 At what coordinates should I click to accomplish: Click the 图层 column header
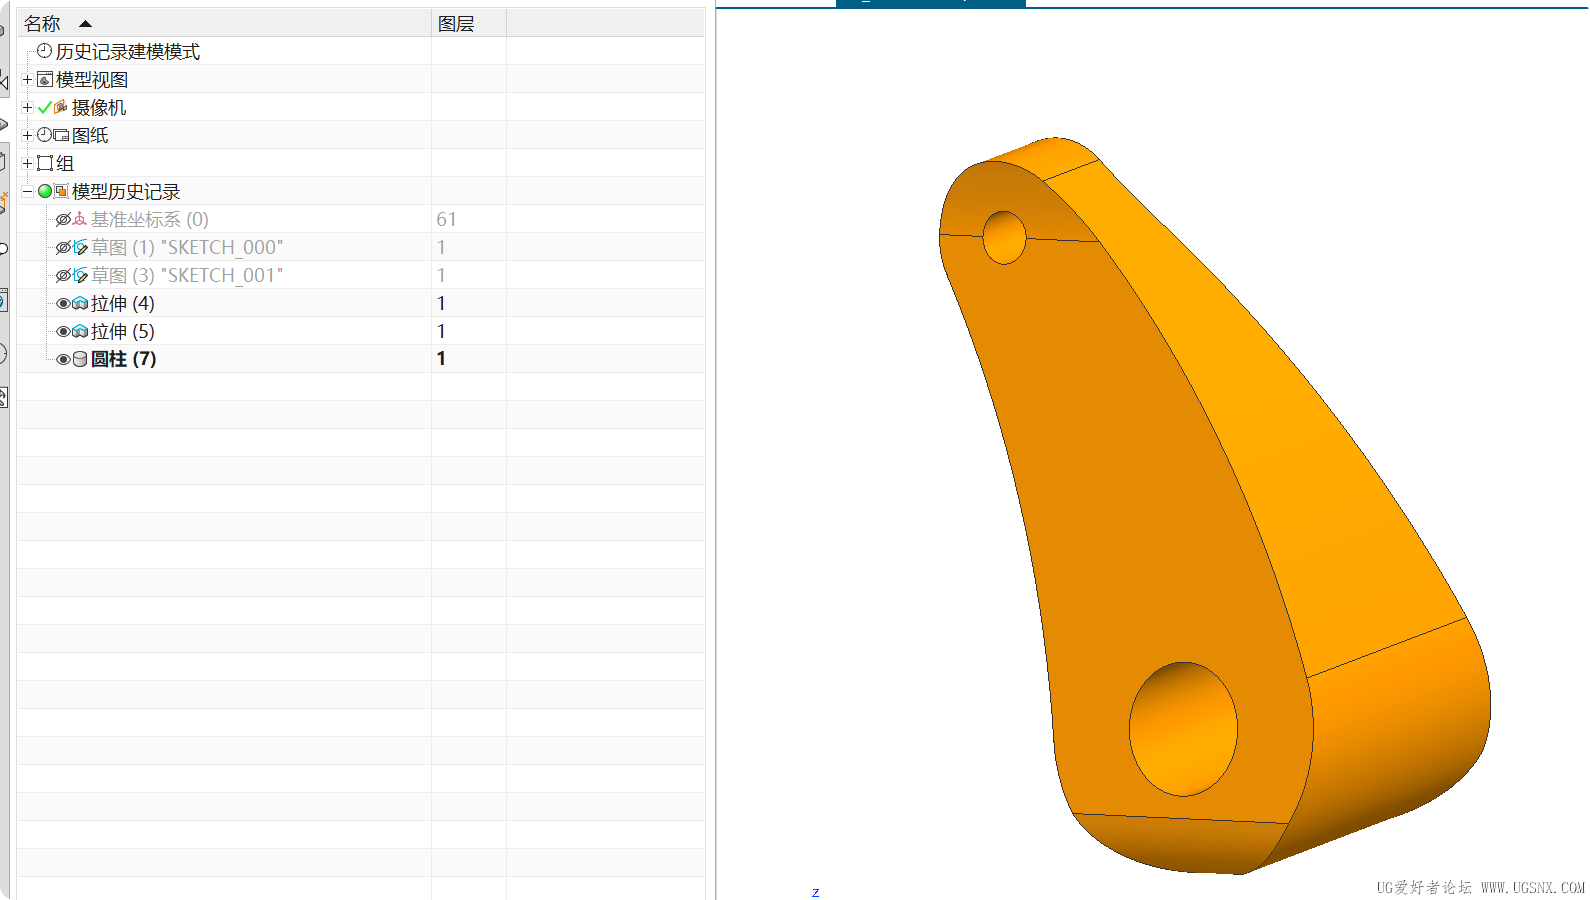click(469, 23)
